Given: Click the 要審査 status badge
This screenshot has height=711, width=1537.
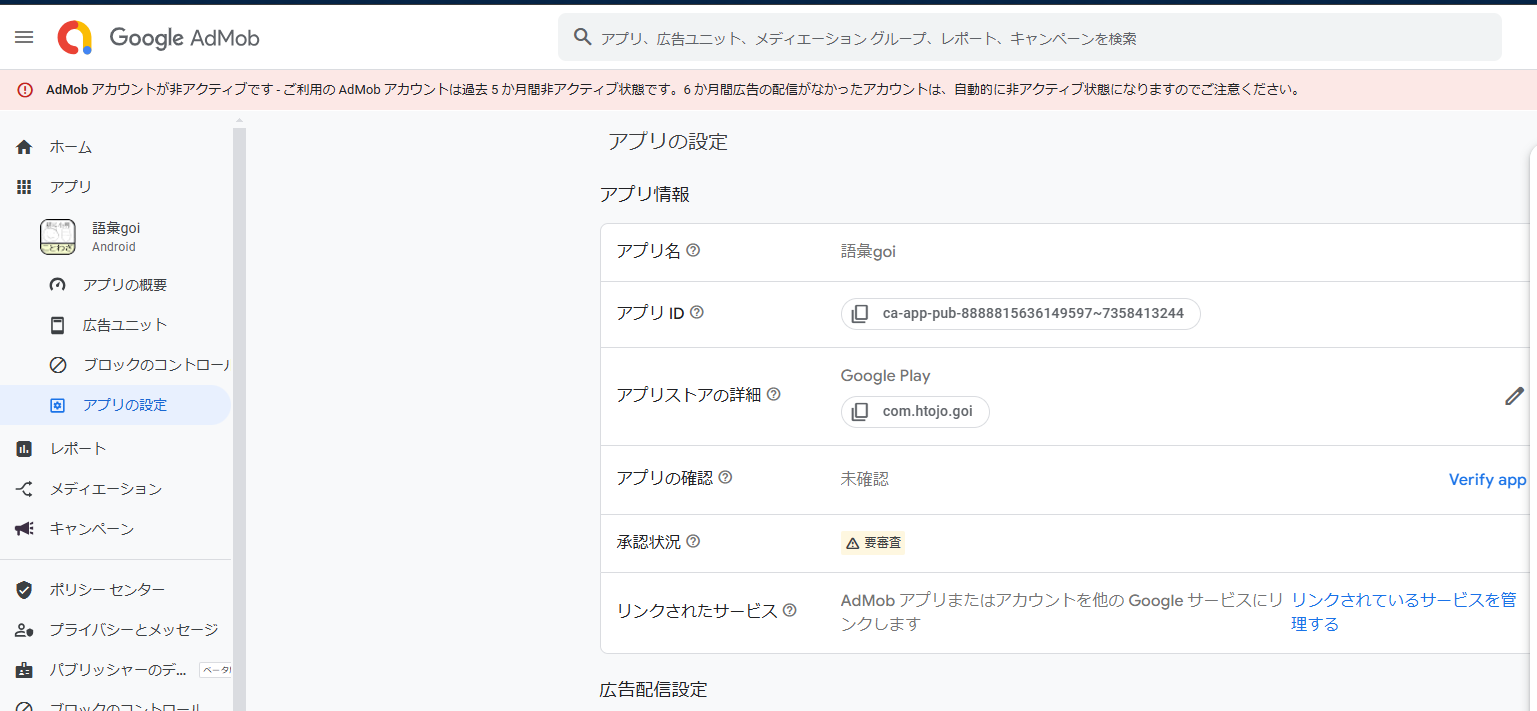Looking at the screenshot, I should tap(873, 543).
